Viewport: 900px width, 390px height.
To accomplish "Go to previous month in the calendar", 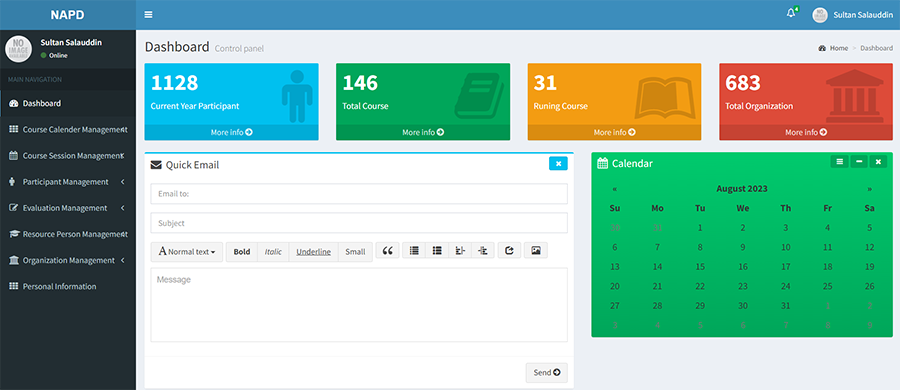I will (x=615, y=188).
